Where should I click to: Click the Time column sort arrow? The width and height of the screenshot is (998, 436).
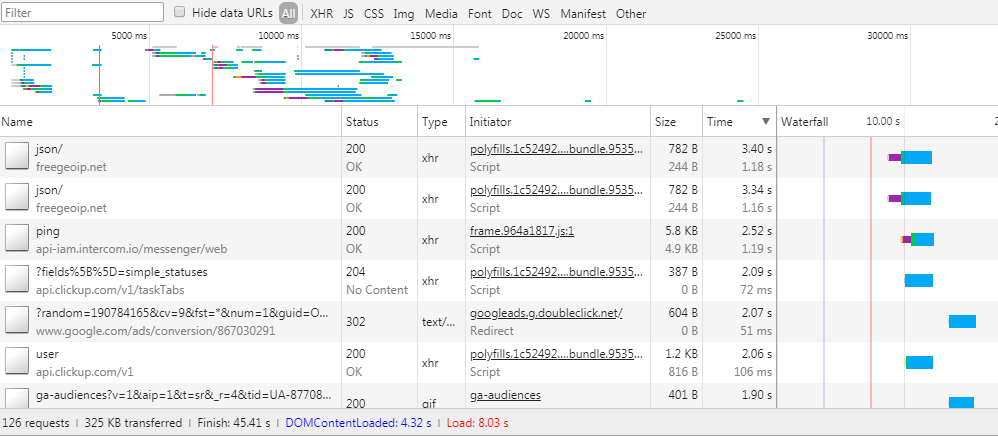pyautogui.click(x=766, y=122)
